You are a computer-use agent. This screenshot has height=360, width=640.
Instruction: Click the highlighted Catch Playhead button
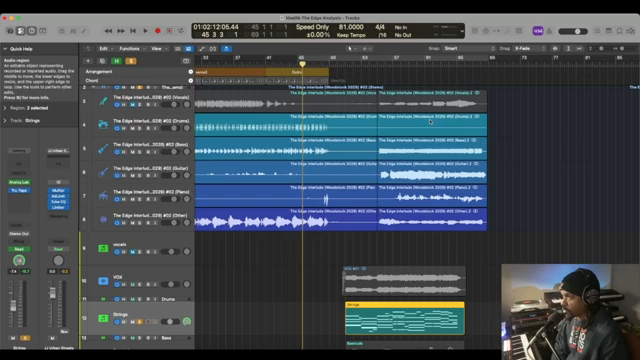click(227, 49)
